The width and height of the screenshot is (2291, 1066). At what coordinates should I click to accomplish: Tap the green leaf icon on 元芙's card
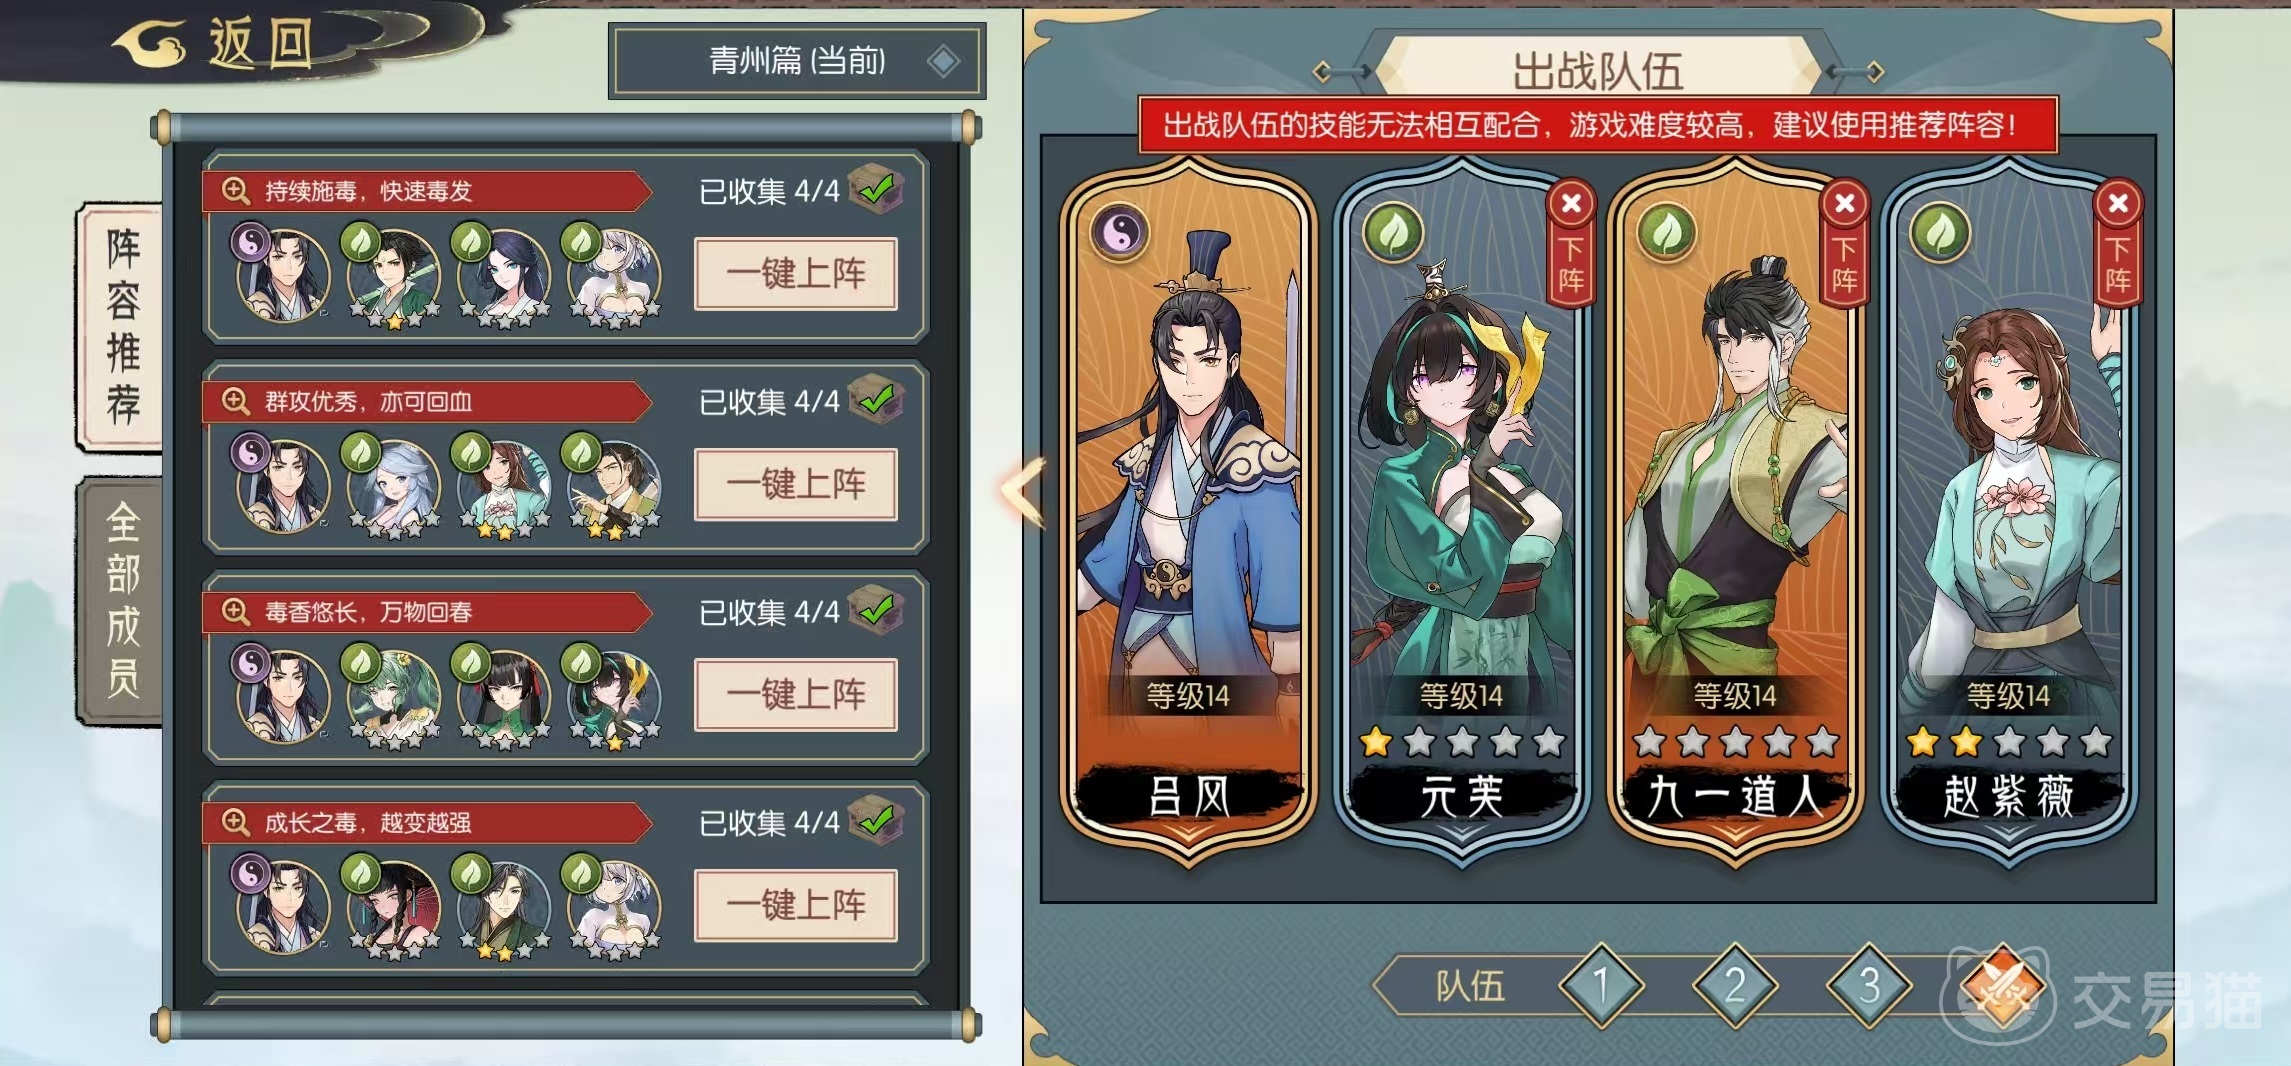(1394, 232)
